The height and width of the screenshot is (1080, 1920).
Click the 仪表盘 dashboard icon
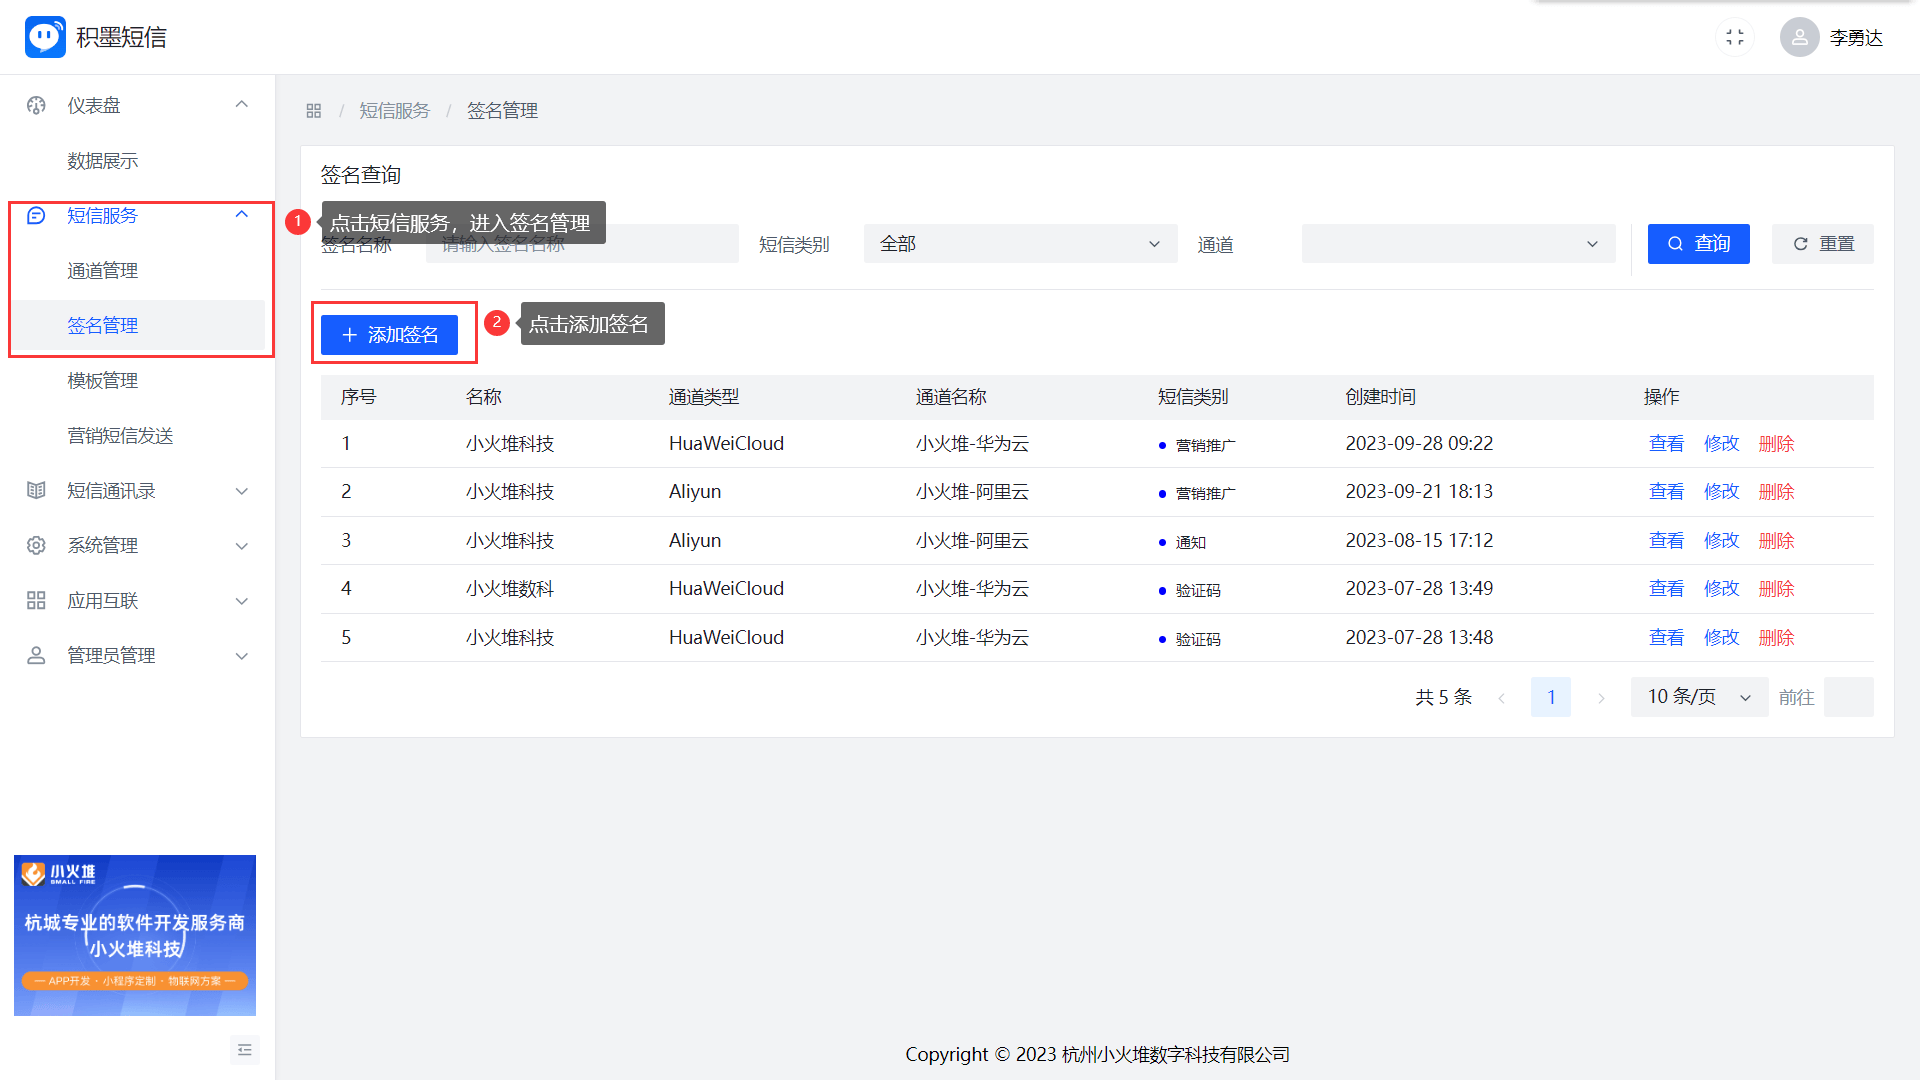point(37,105)
